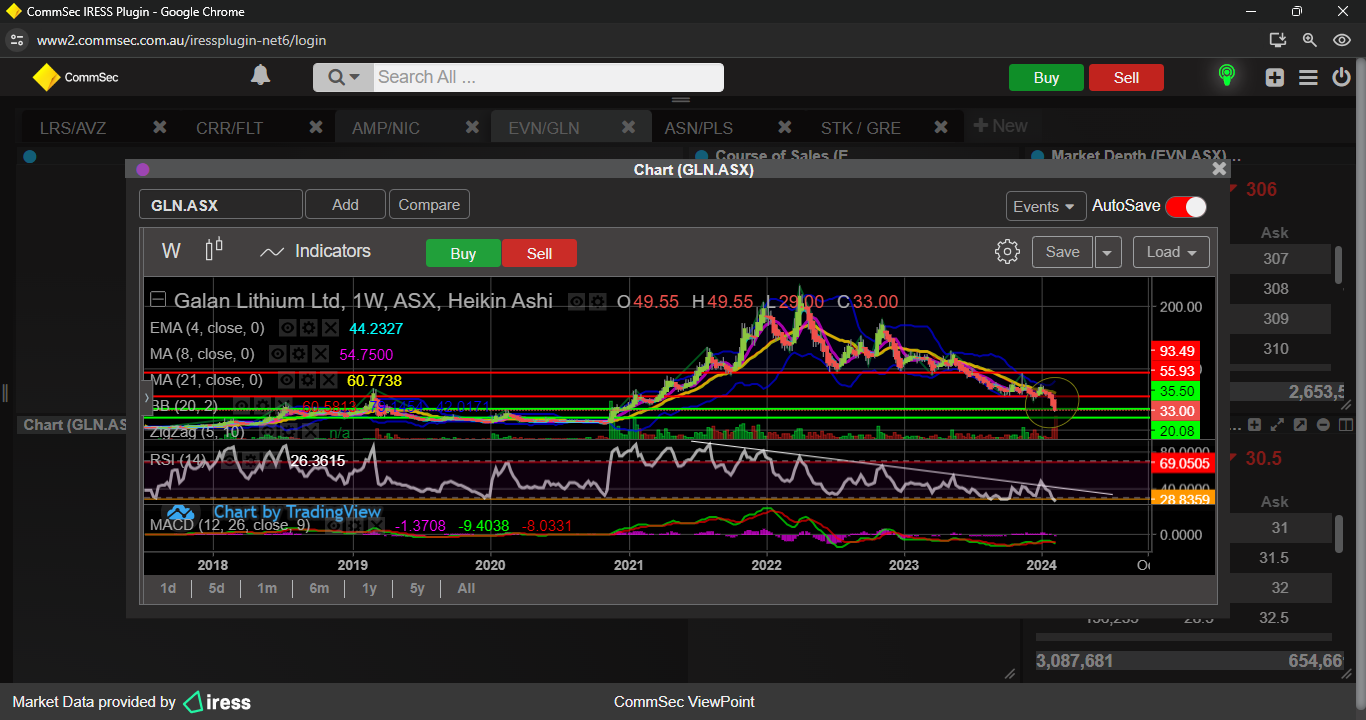1366x720 pixels.
Task: Open the Load dropdown
Action: coord(1171,252)
